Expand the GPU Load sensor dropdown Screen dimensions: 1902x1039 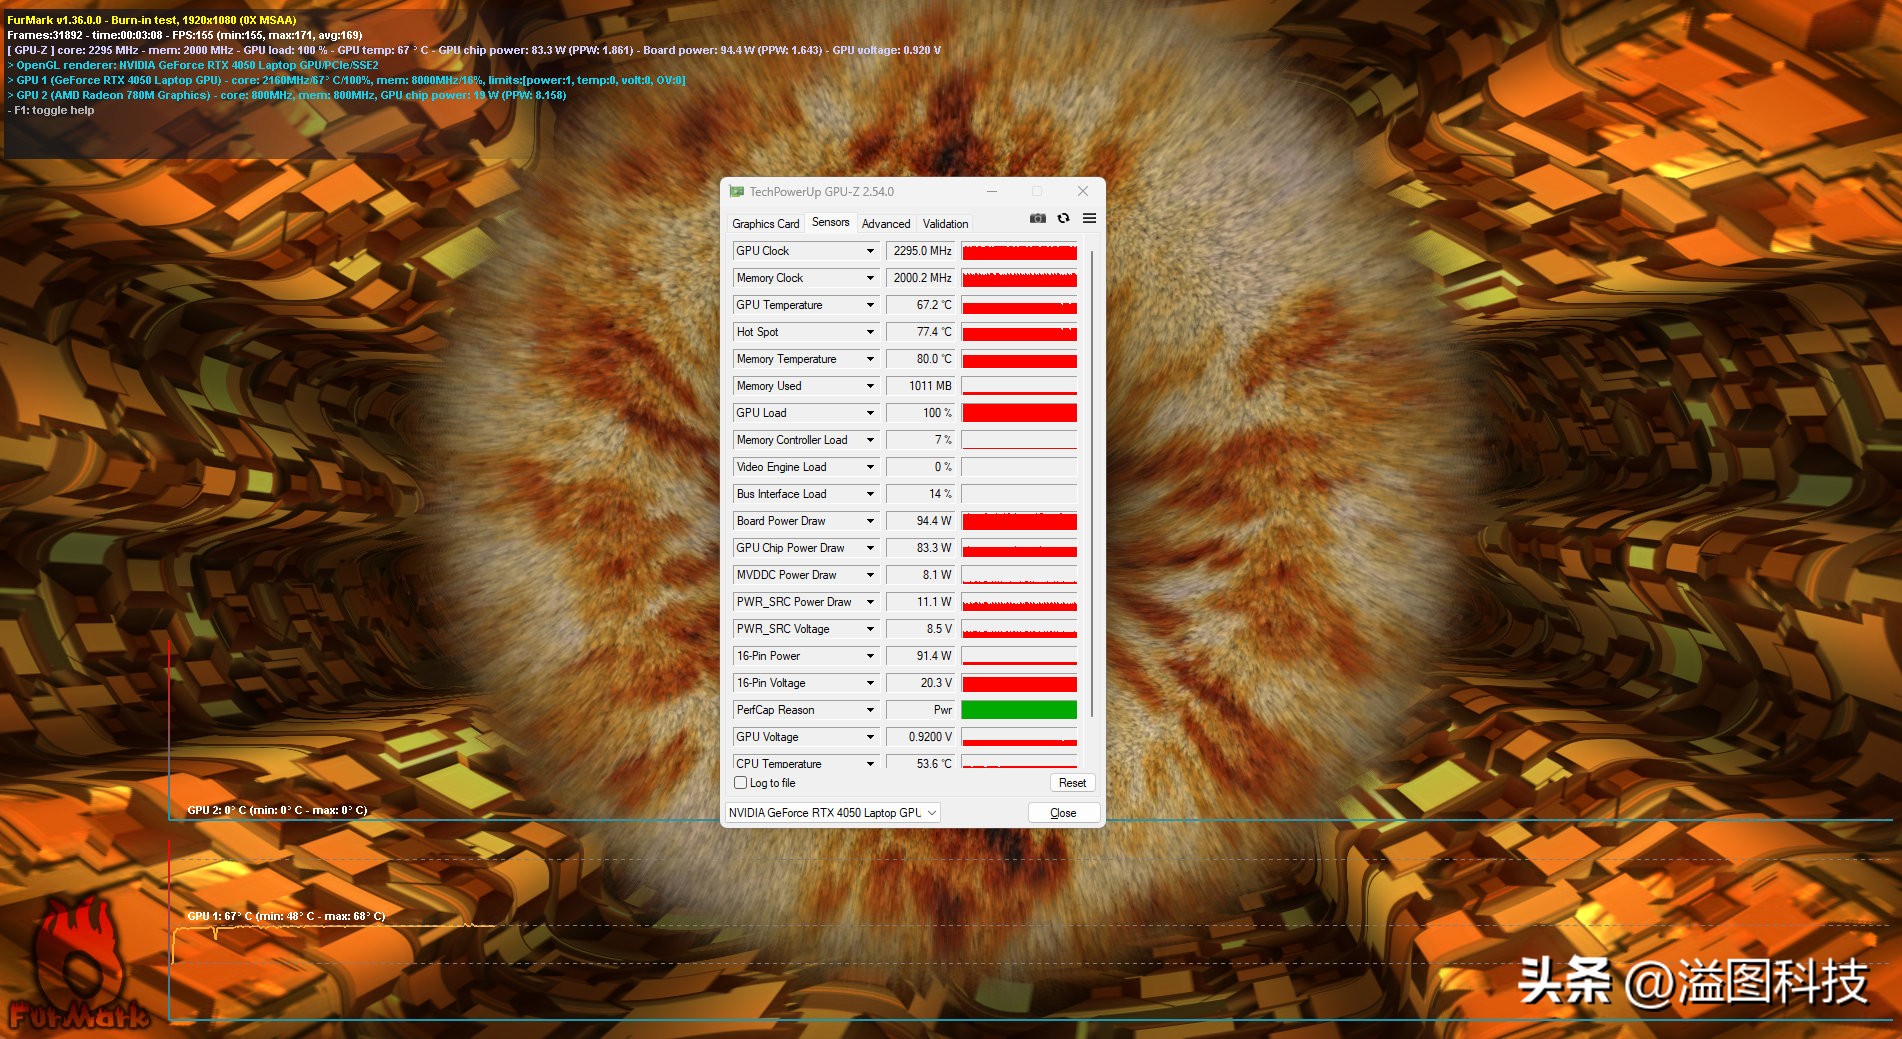tap(870, 413)
